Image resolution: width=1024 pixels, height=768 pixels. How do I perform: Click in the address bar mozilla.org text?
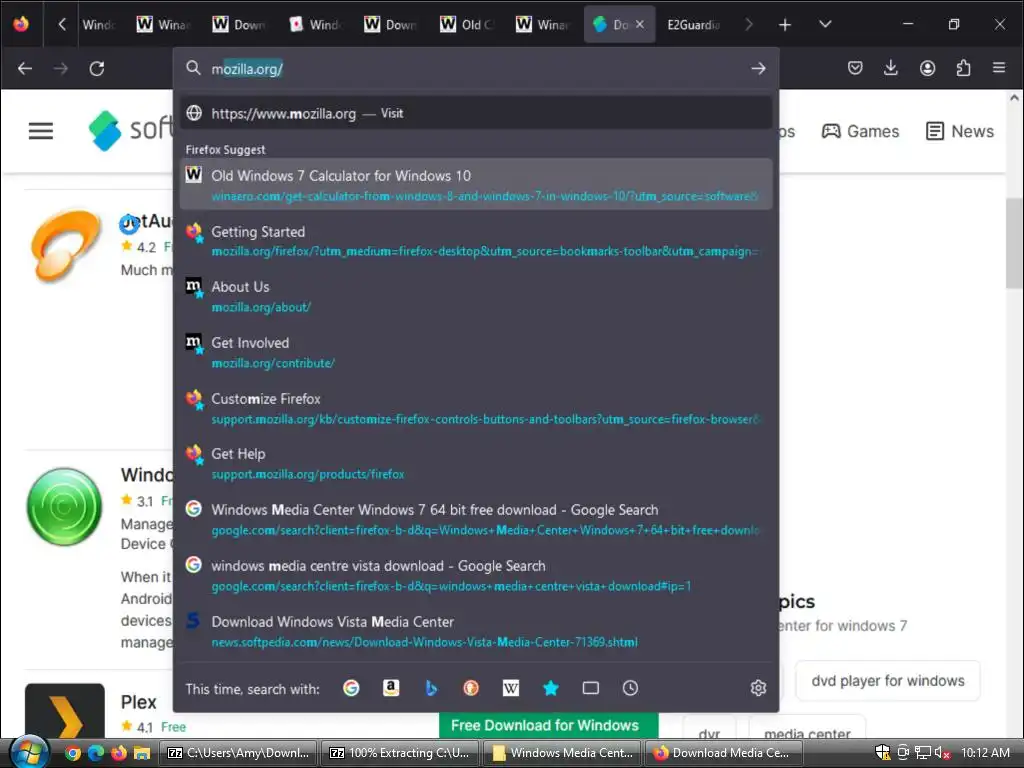tap(247, 69)
